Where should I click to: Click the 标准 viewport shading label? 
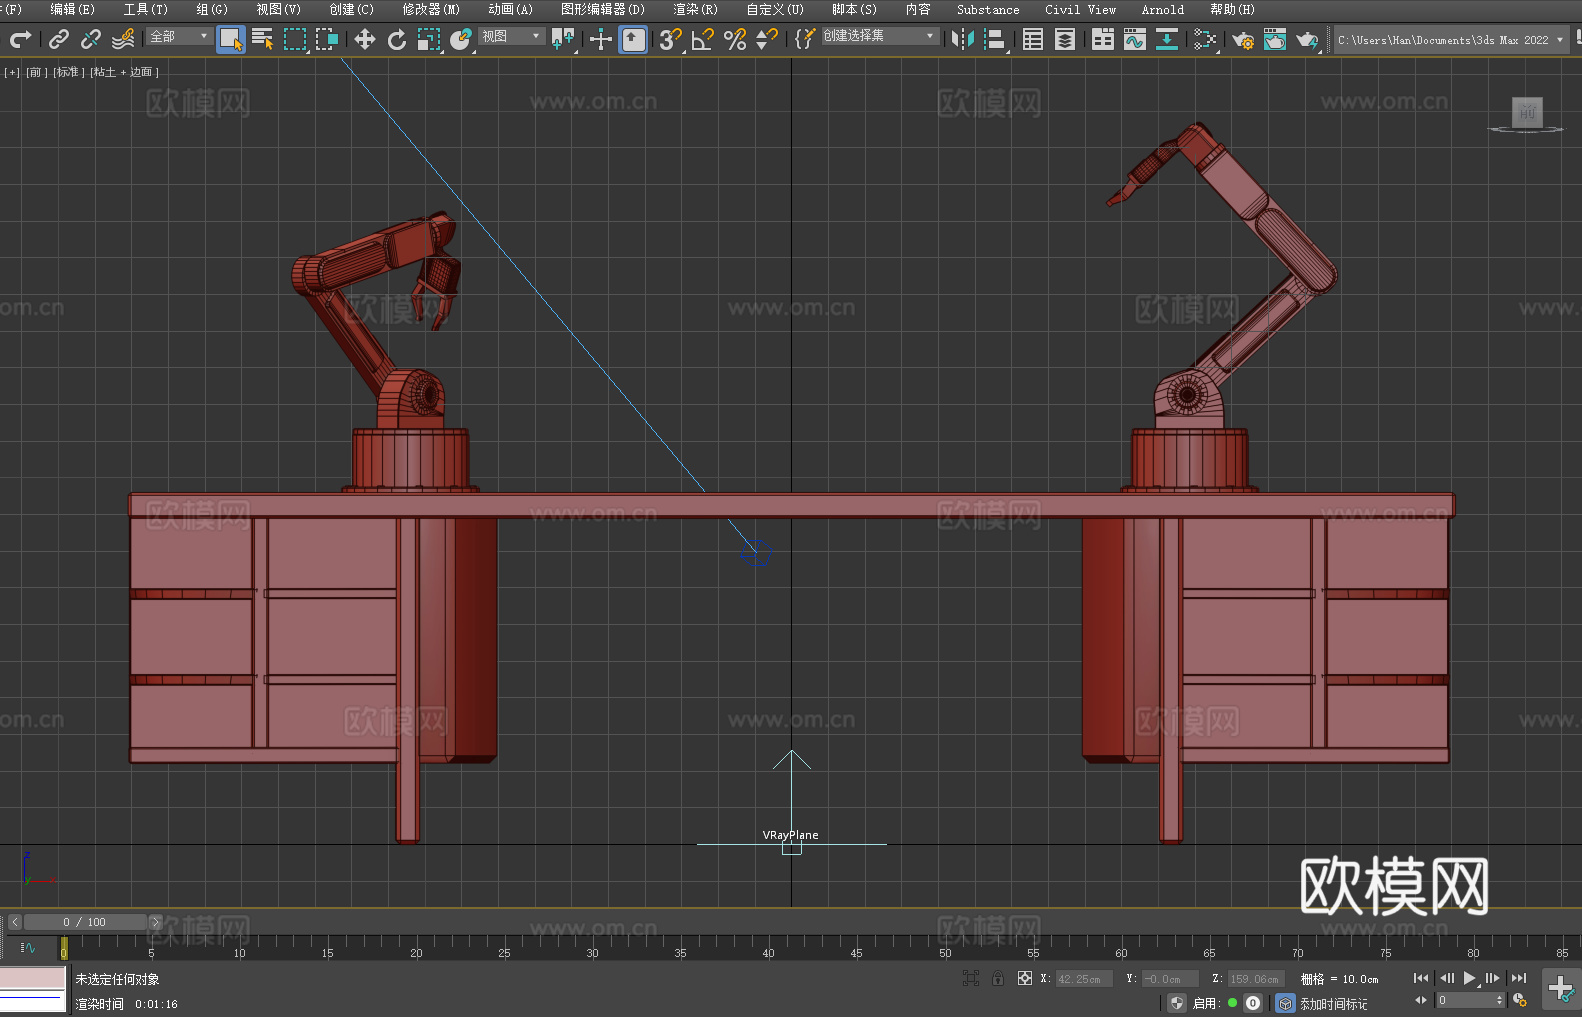68,72
